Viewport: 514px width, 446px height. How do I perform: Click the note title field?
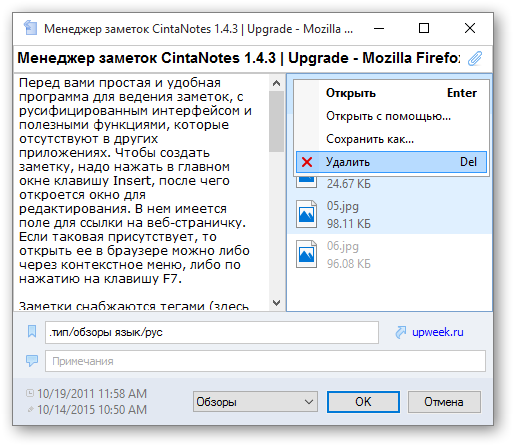coord(239,58)
